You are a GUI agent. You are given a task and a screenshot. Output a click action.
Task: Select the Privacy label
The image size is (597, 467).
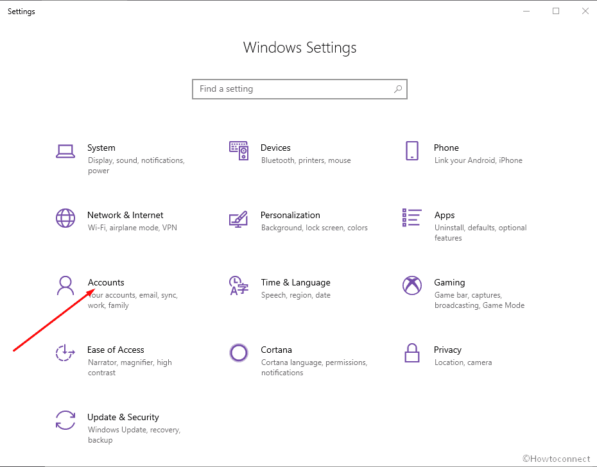[x=448, y=350]
